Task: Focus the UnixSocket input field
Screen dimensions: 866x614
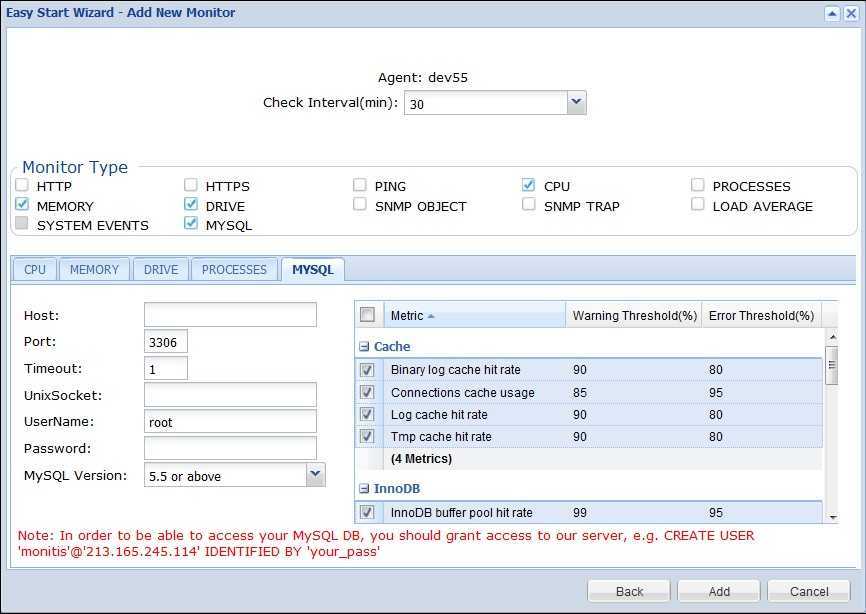Action: coord(230,395)
